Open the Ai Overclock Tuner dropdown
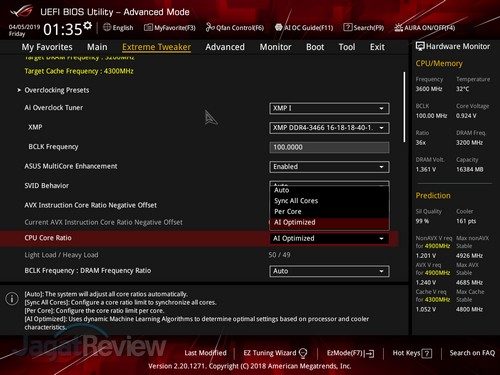The height and width of the screenshot is (375, 500). (x=329, y=108)
